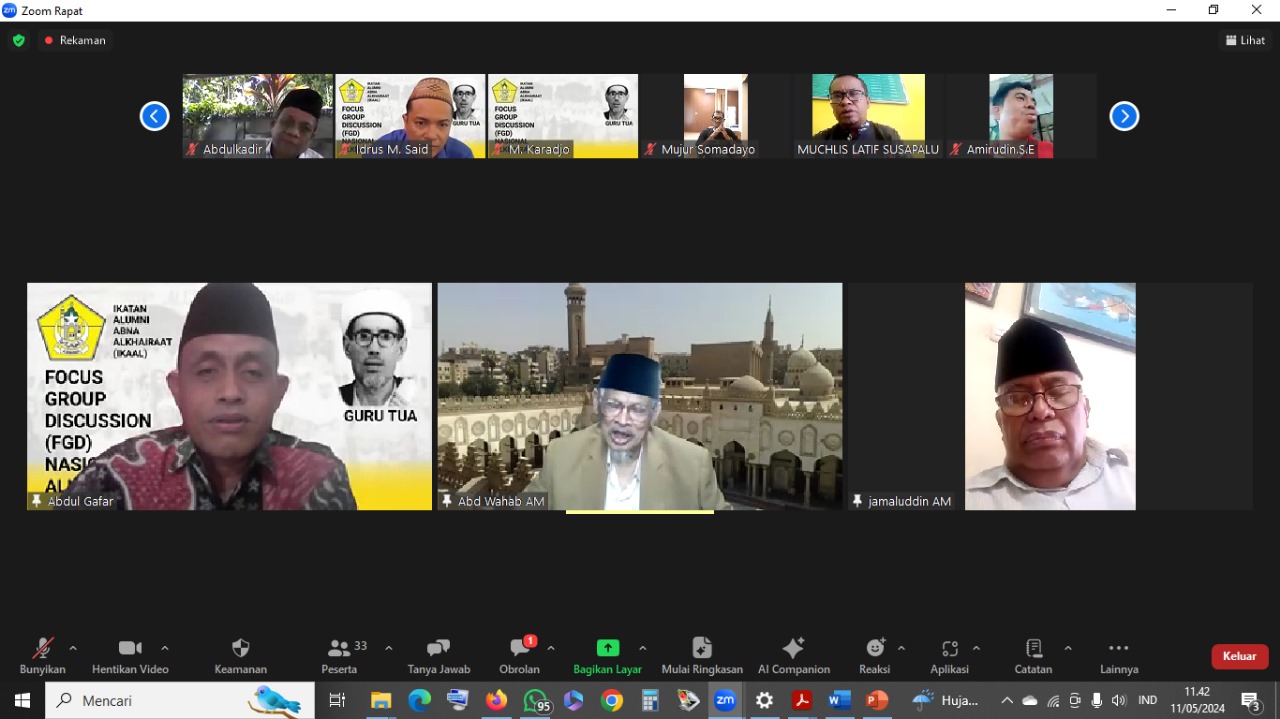The image size is (1280, 719).
Task: Unmute microphone with Bunyikan
Action: point(42,655)
